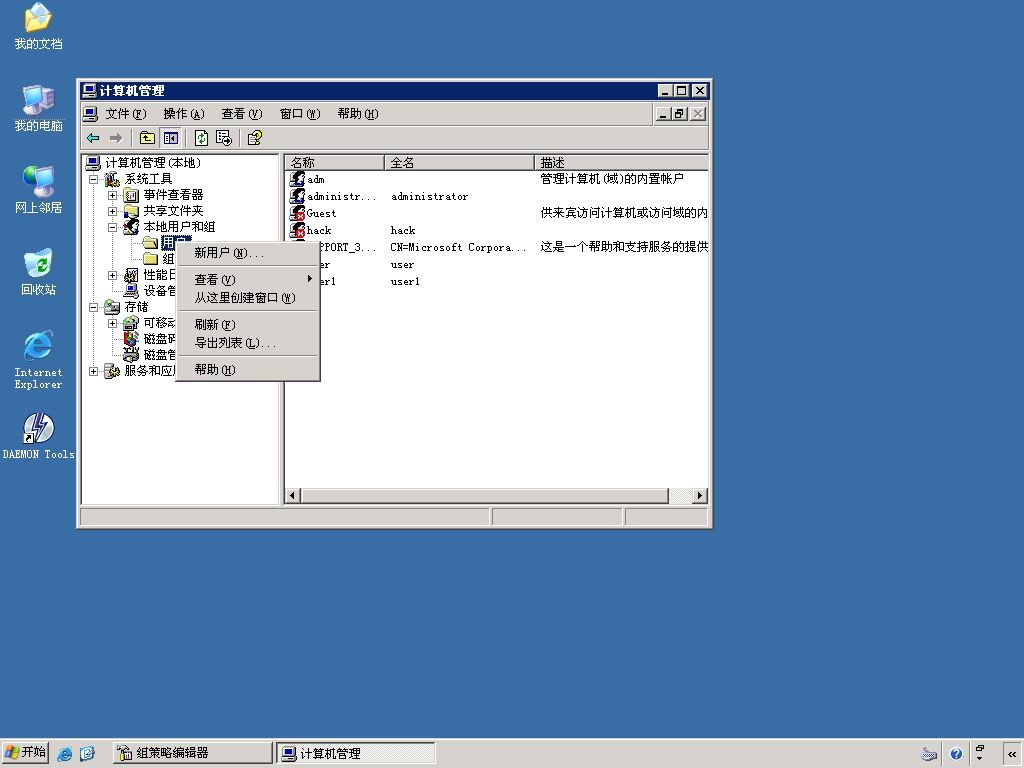Click the Refresh toolbar icon
The width and height of the screenshot is (1024, 768).
201,138
